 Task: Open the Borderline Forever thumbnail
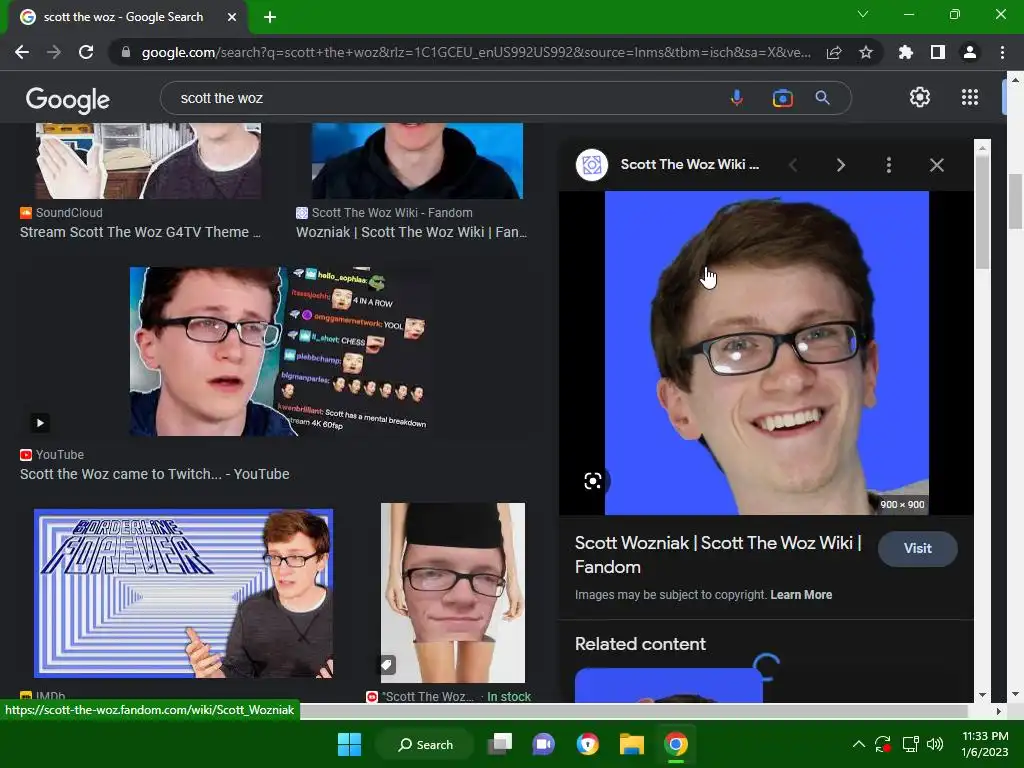tap(184, 593)
